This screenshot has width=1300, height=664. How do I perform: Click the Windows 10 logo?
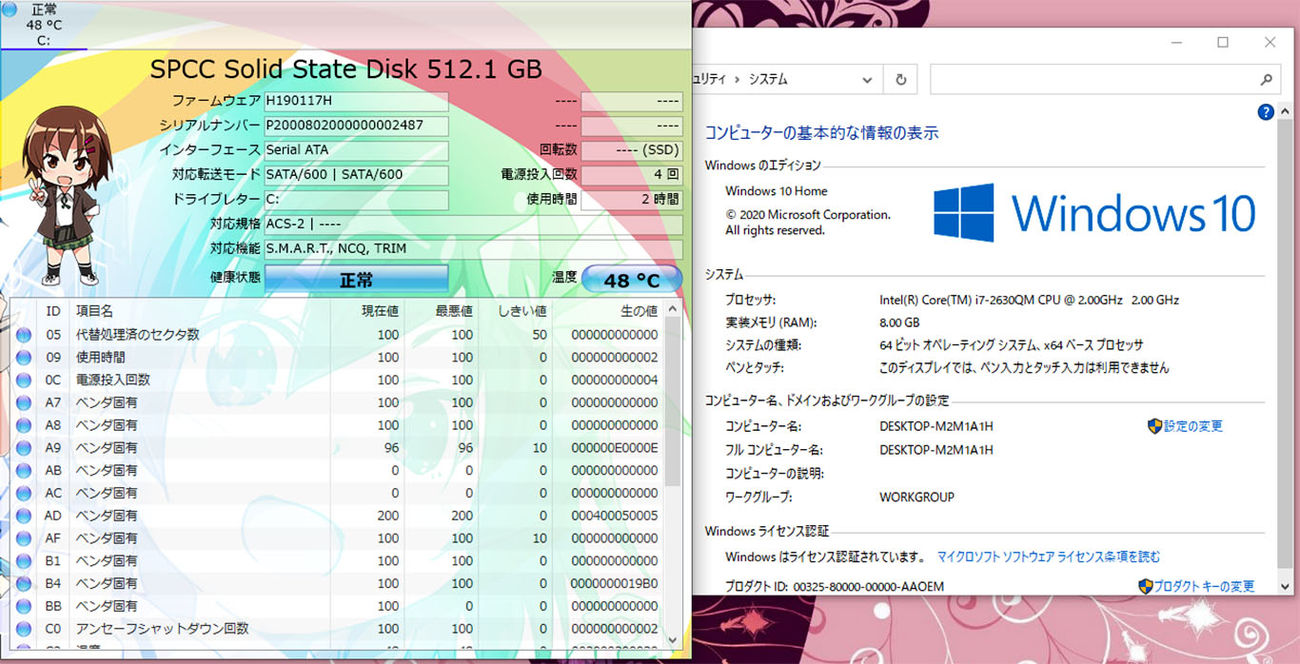click(x=1094, y=212)
